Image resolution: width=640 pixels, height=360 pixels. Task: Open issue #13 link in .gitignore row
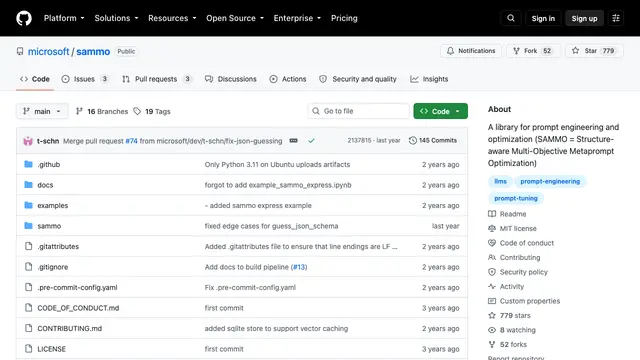(x=299, y=267)
